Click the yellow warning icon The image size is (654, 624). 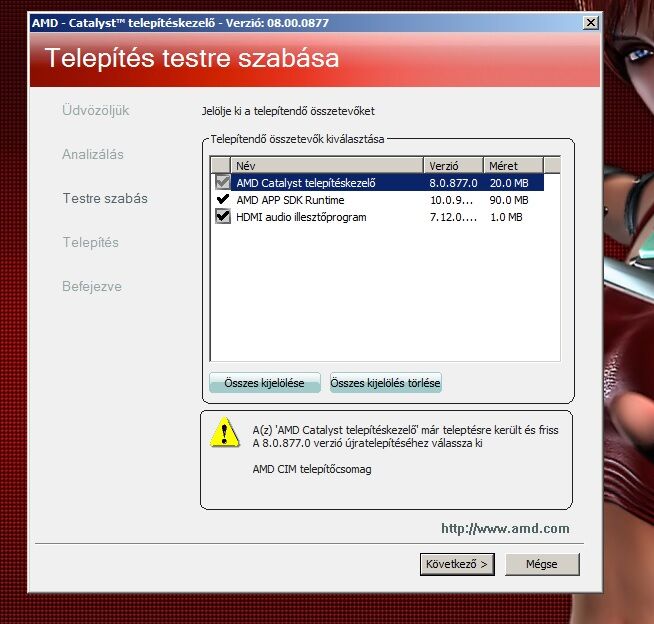[225, 432]
